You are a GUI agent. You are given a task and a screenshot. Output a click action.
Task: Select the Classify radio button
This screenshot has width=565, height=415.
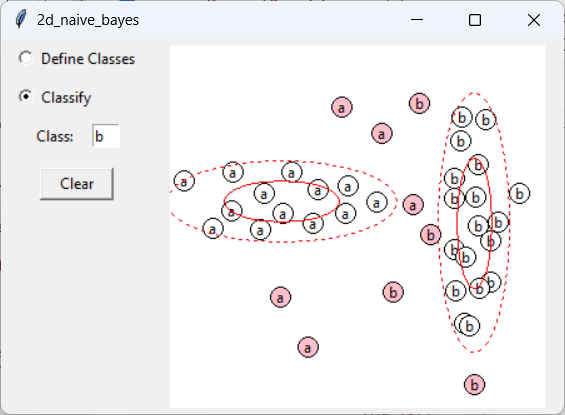tap(26, 97)
